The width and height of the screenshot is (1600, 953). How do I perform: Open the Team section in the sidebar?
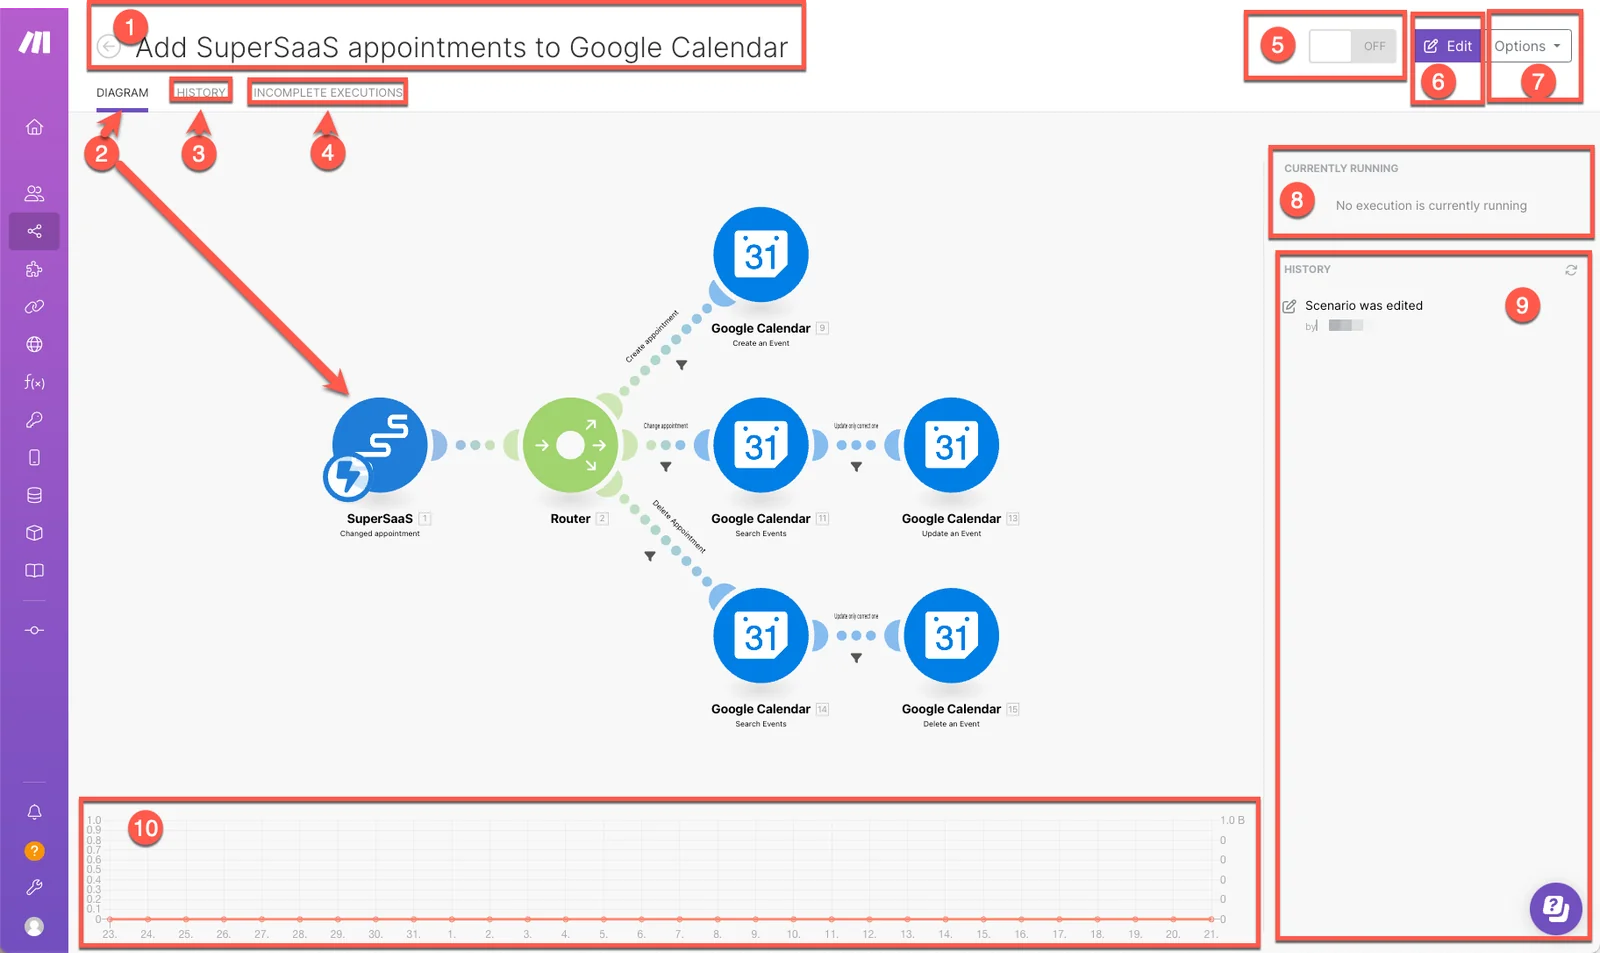34,193
